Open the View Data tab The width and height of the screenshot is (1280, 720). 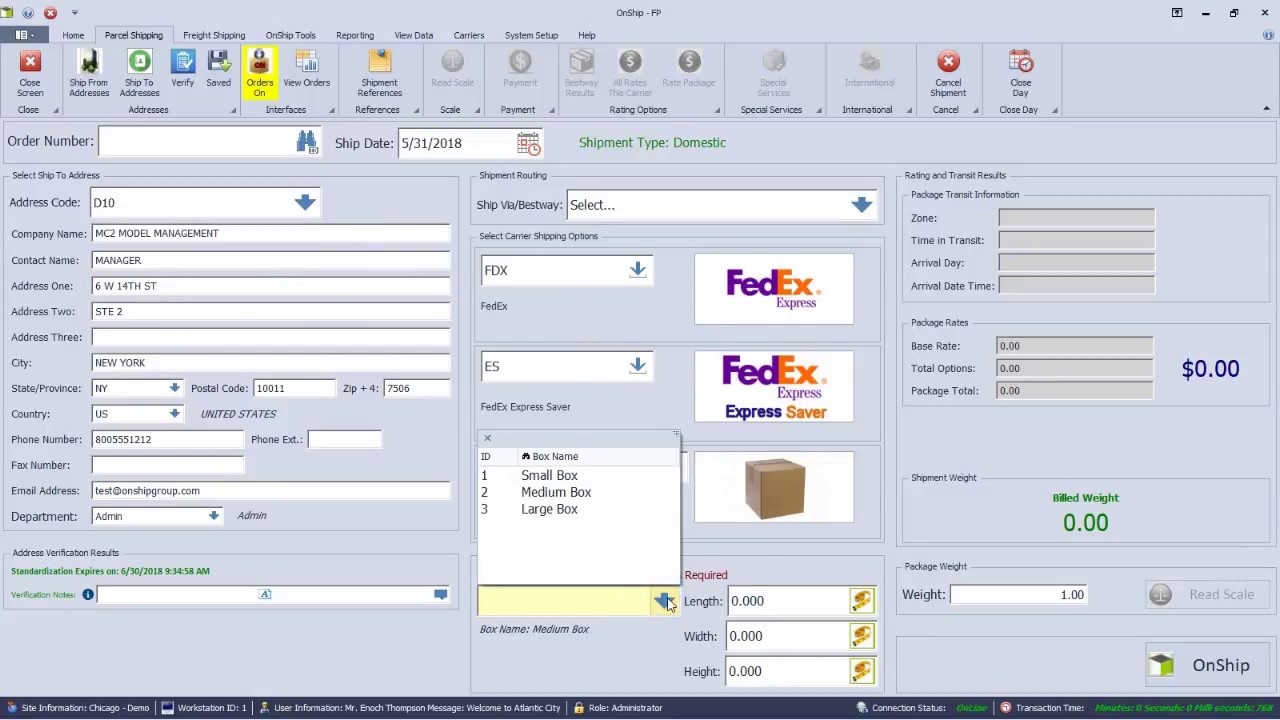pyautogui.click(x=414, y=35)
